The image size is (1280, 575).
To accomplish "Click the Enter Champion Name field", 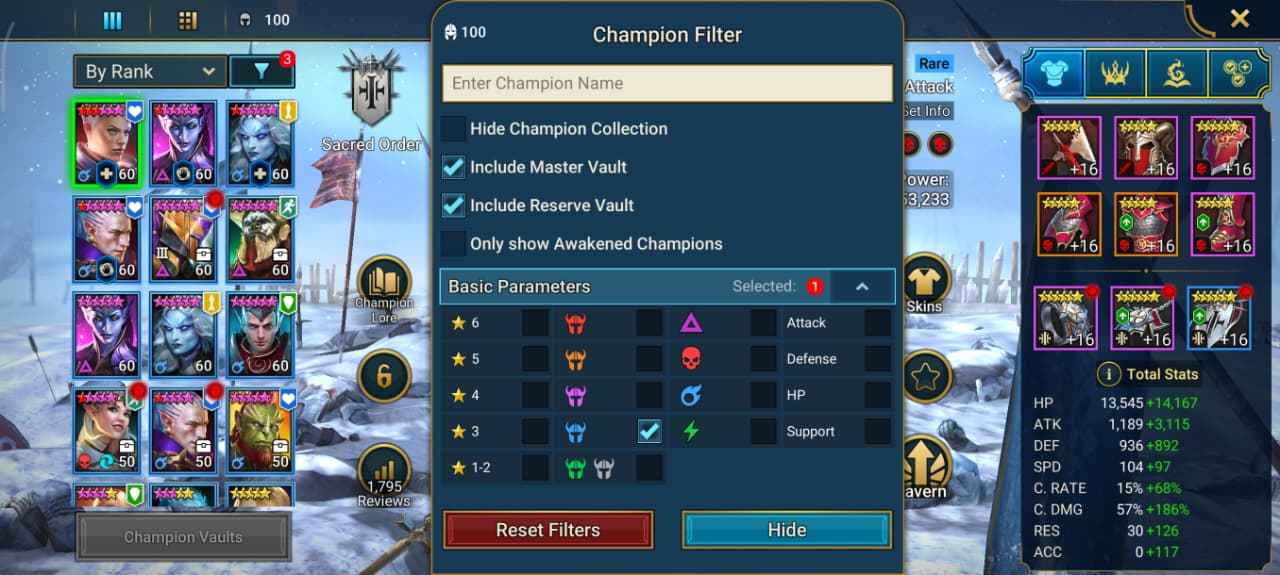I will coord(668,83).
